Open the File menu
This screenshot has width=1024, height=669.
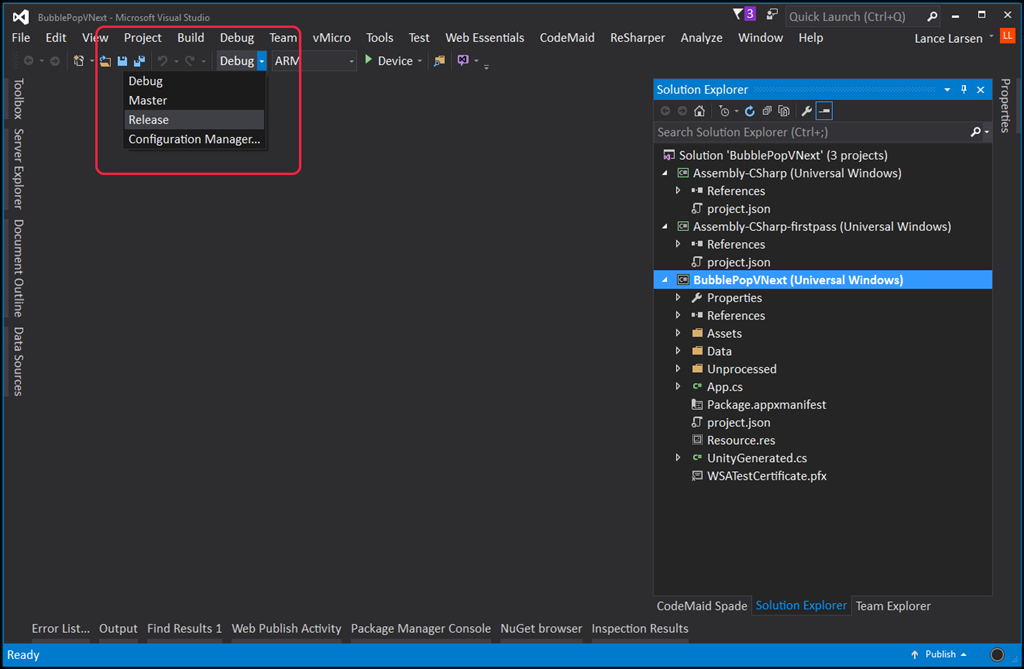(x=21, y=38)
